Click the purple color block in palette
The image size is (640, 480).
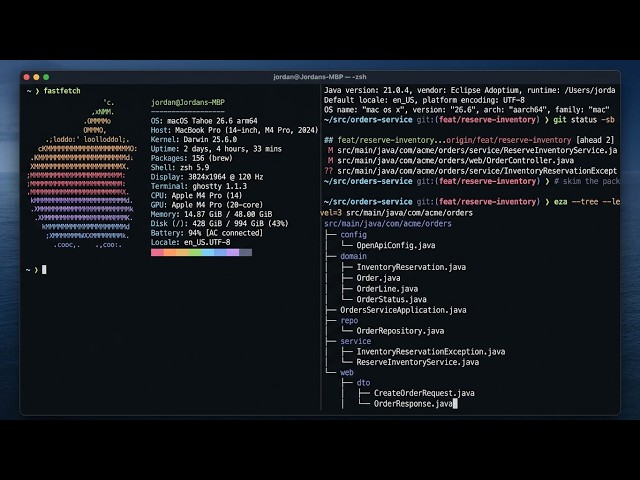(x=233, y=253)
